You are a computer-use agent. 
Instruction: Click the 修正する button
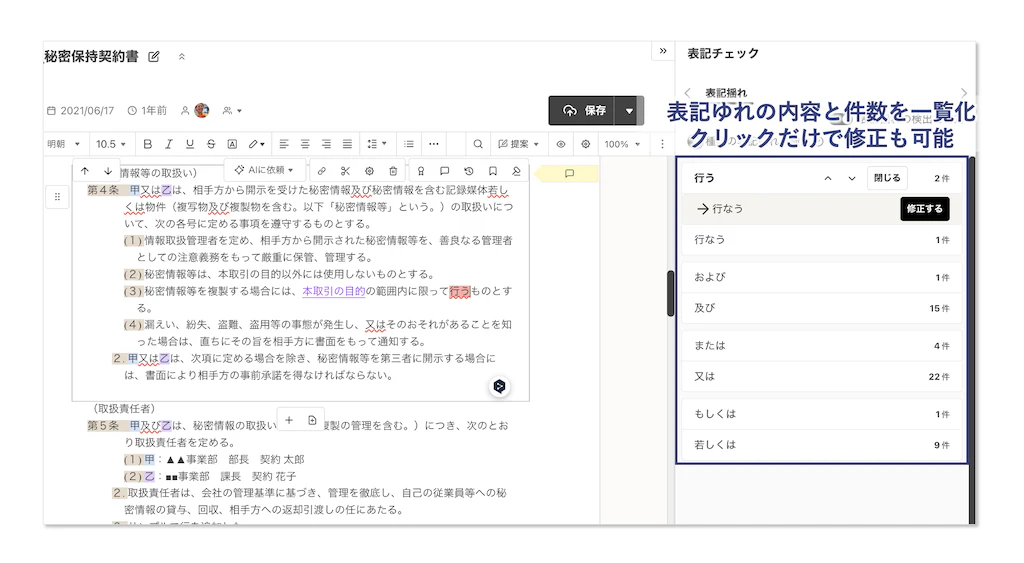point(924,209)
